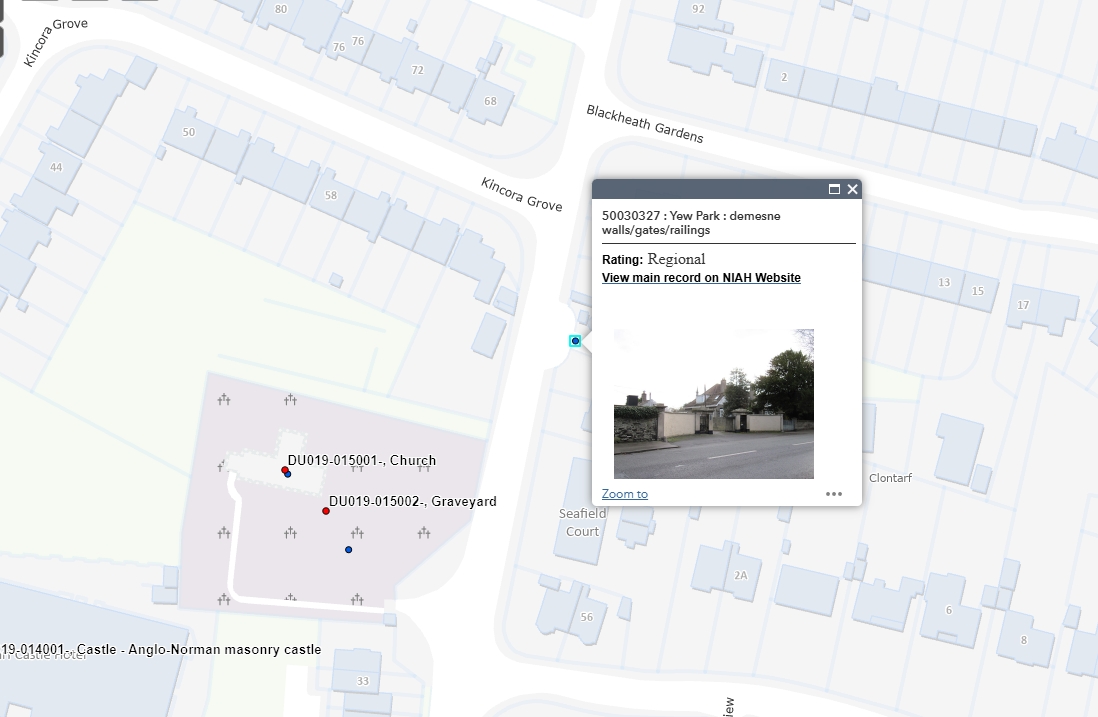Click the Clontarf place label

coord(890,478)
